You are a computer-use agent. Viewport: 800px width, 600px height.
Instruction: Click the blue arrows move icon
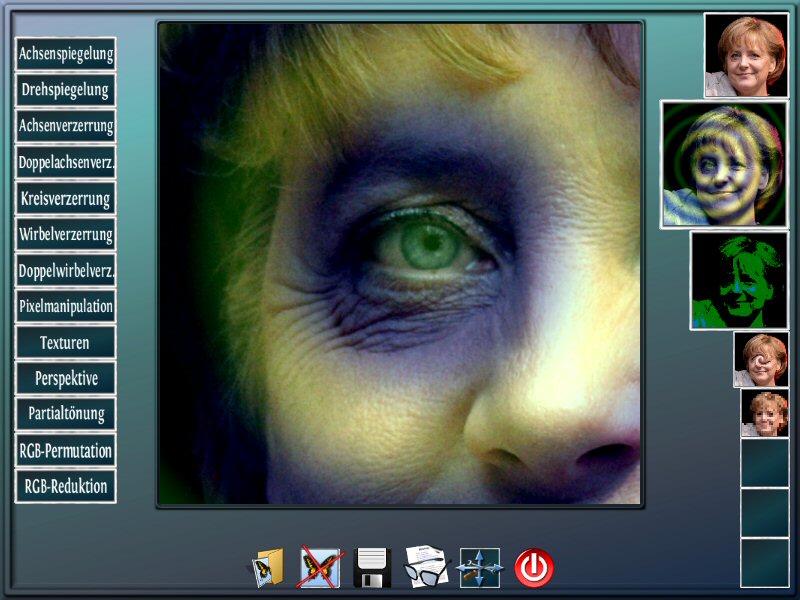click(x=480, y=567)
